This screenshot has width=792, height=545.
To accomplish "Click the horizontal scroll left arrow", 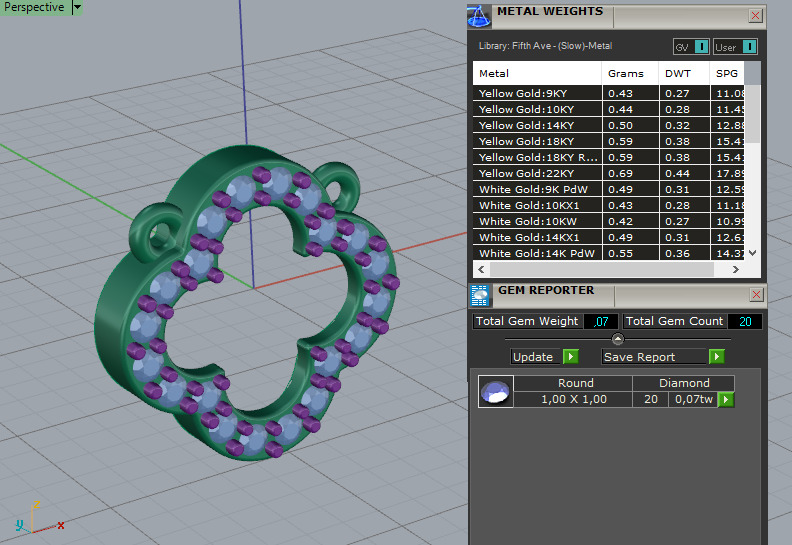I will (x=481, y=270).
